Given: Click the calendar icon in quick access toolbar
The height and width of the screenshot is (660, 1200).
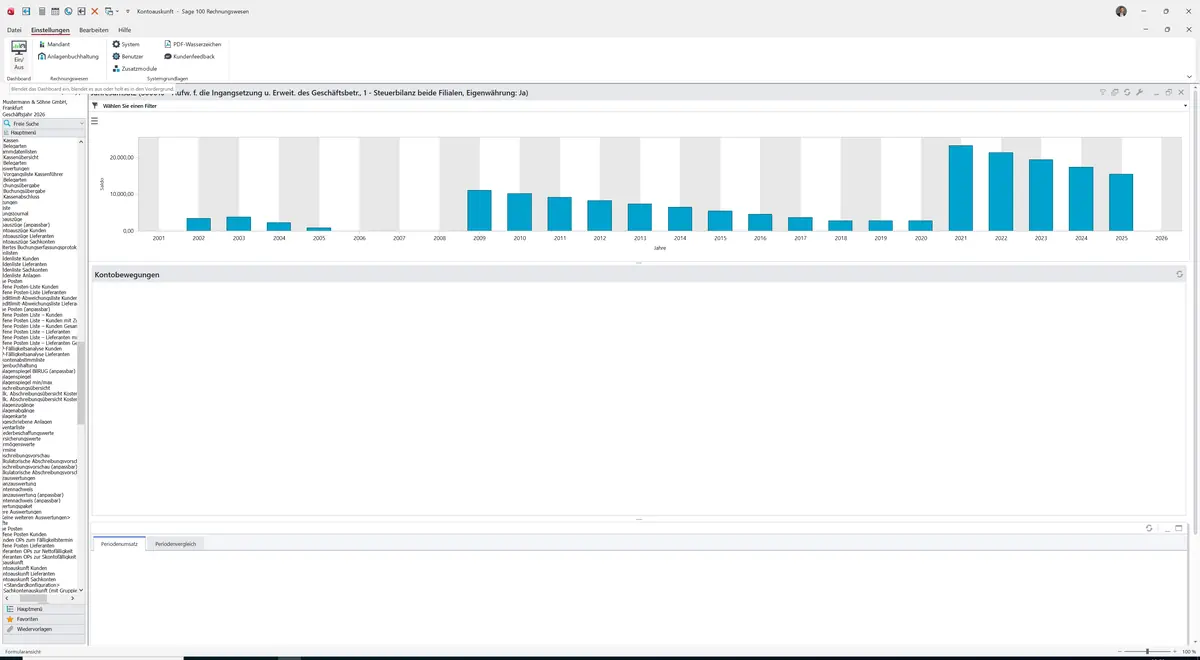Looking at the screenshot, I should pos(54,11).
